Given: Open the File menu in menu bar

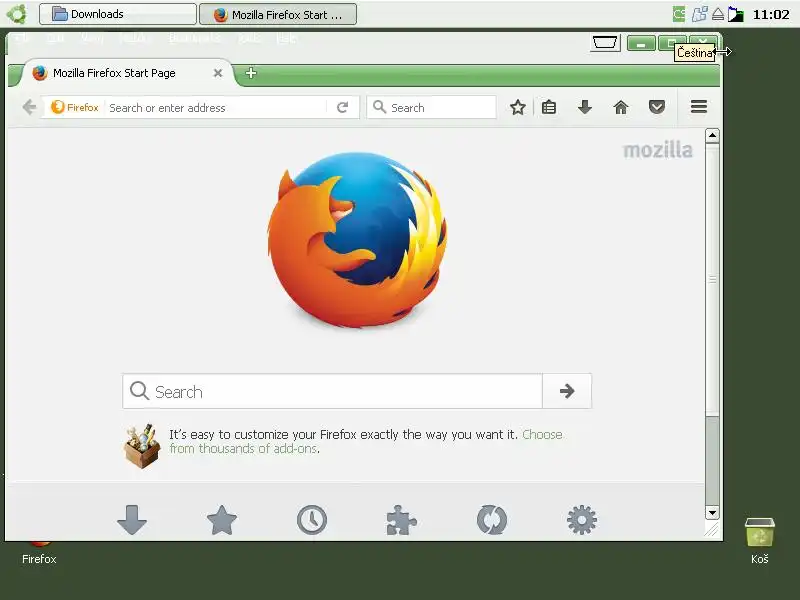Looking at the screenshot, I should point(21,39).
